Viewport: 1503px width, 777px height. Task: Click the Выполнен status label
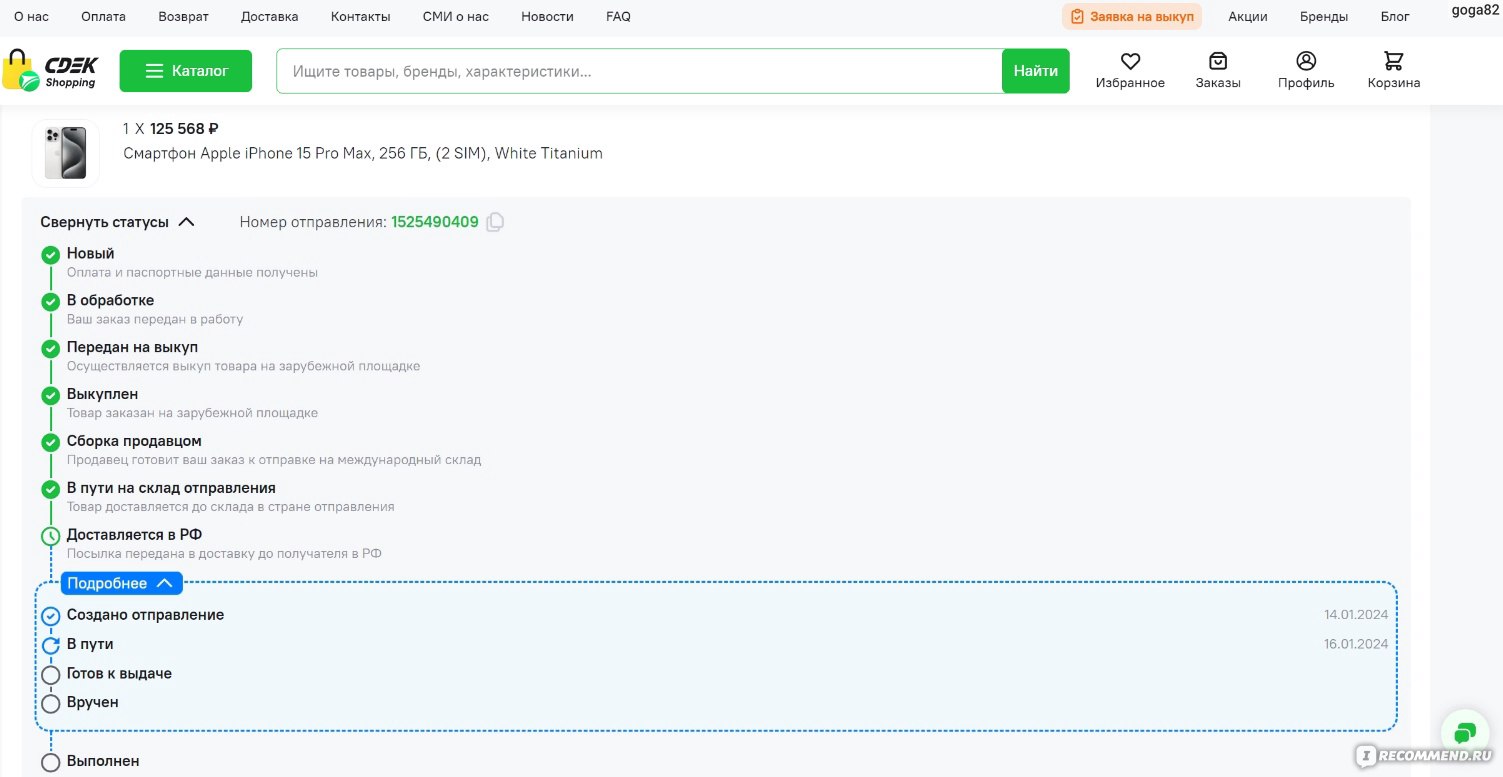click(x=103, y=761)
